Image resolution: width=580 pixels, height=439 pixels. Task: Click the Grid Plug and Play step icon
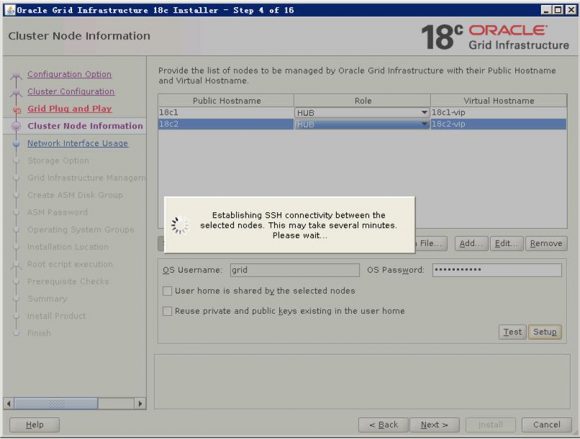(x=16, y=109)
